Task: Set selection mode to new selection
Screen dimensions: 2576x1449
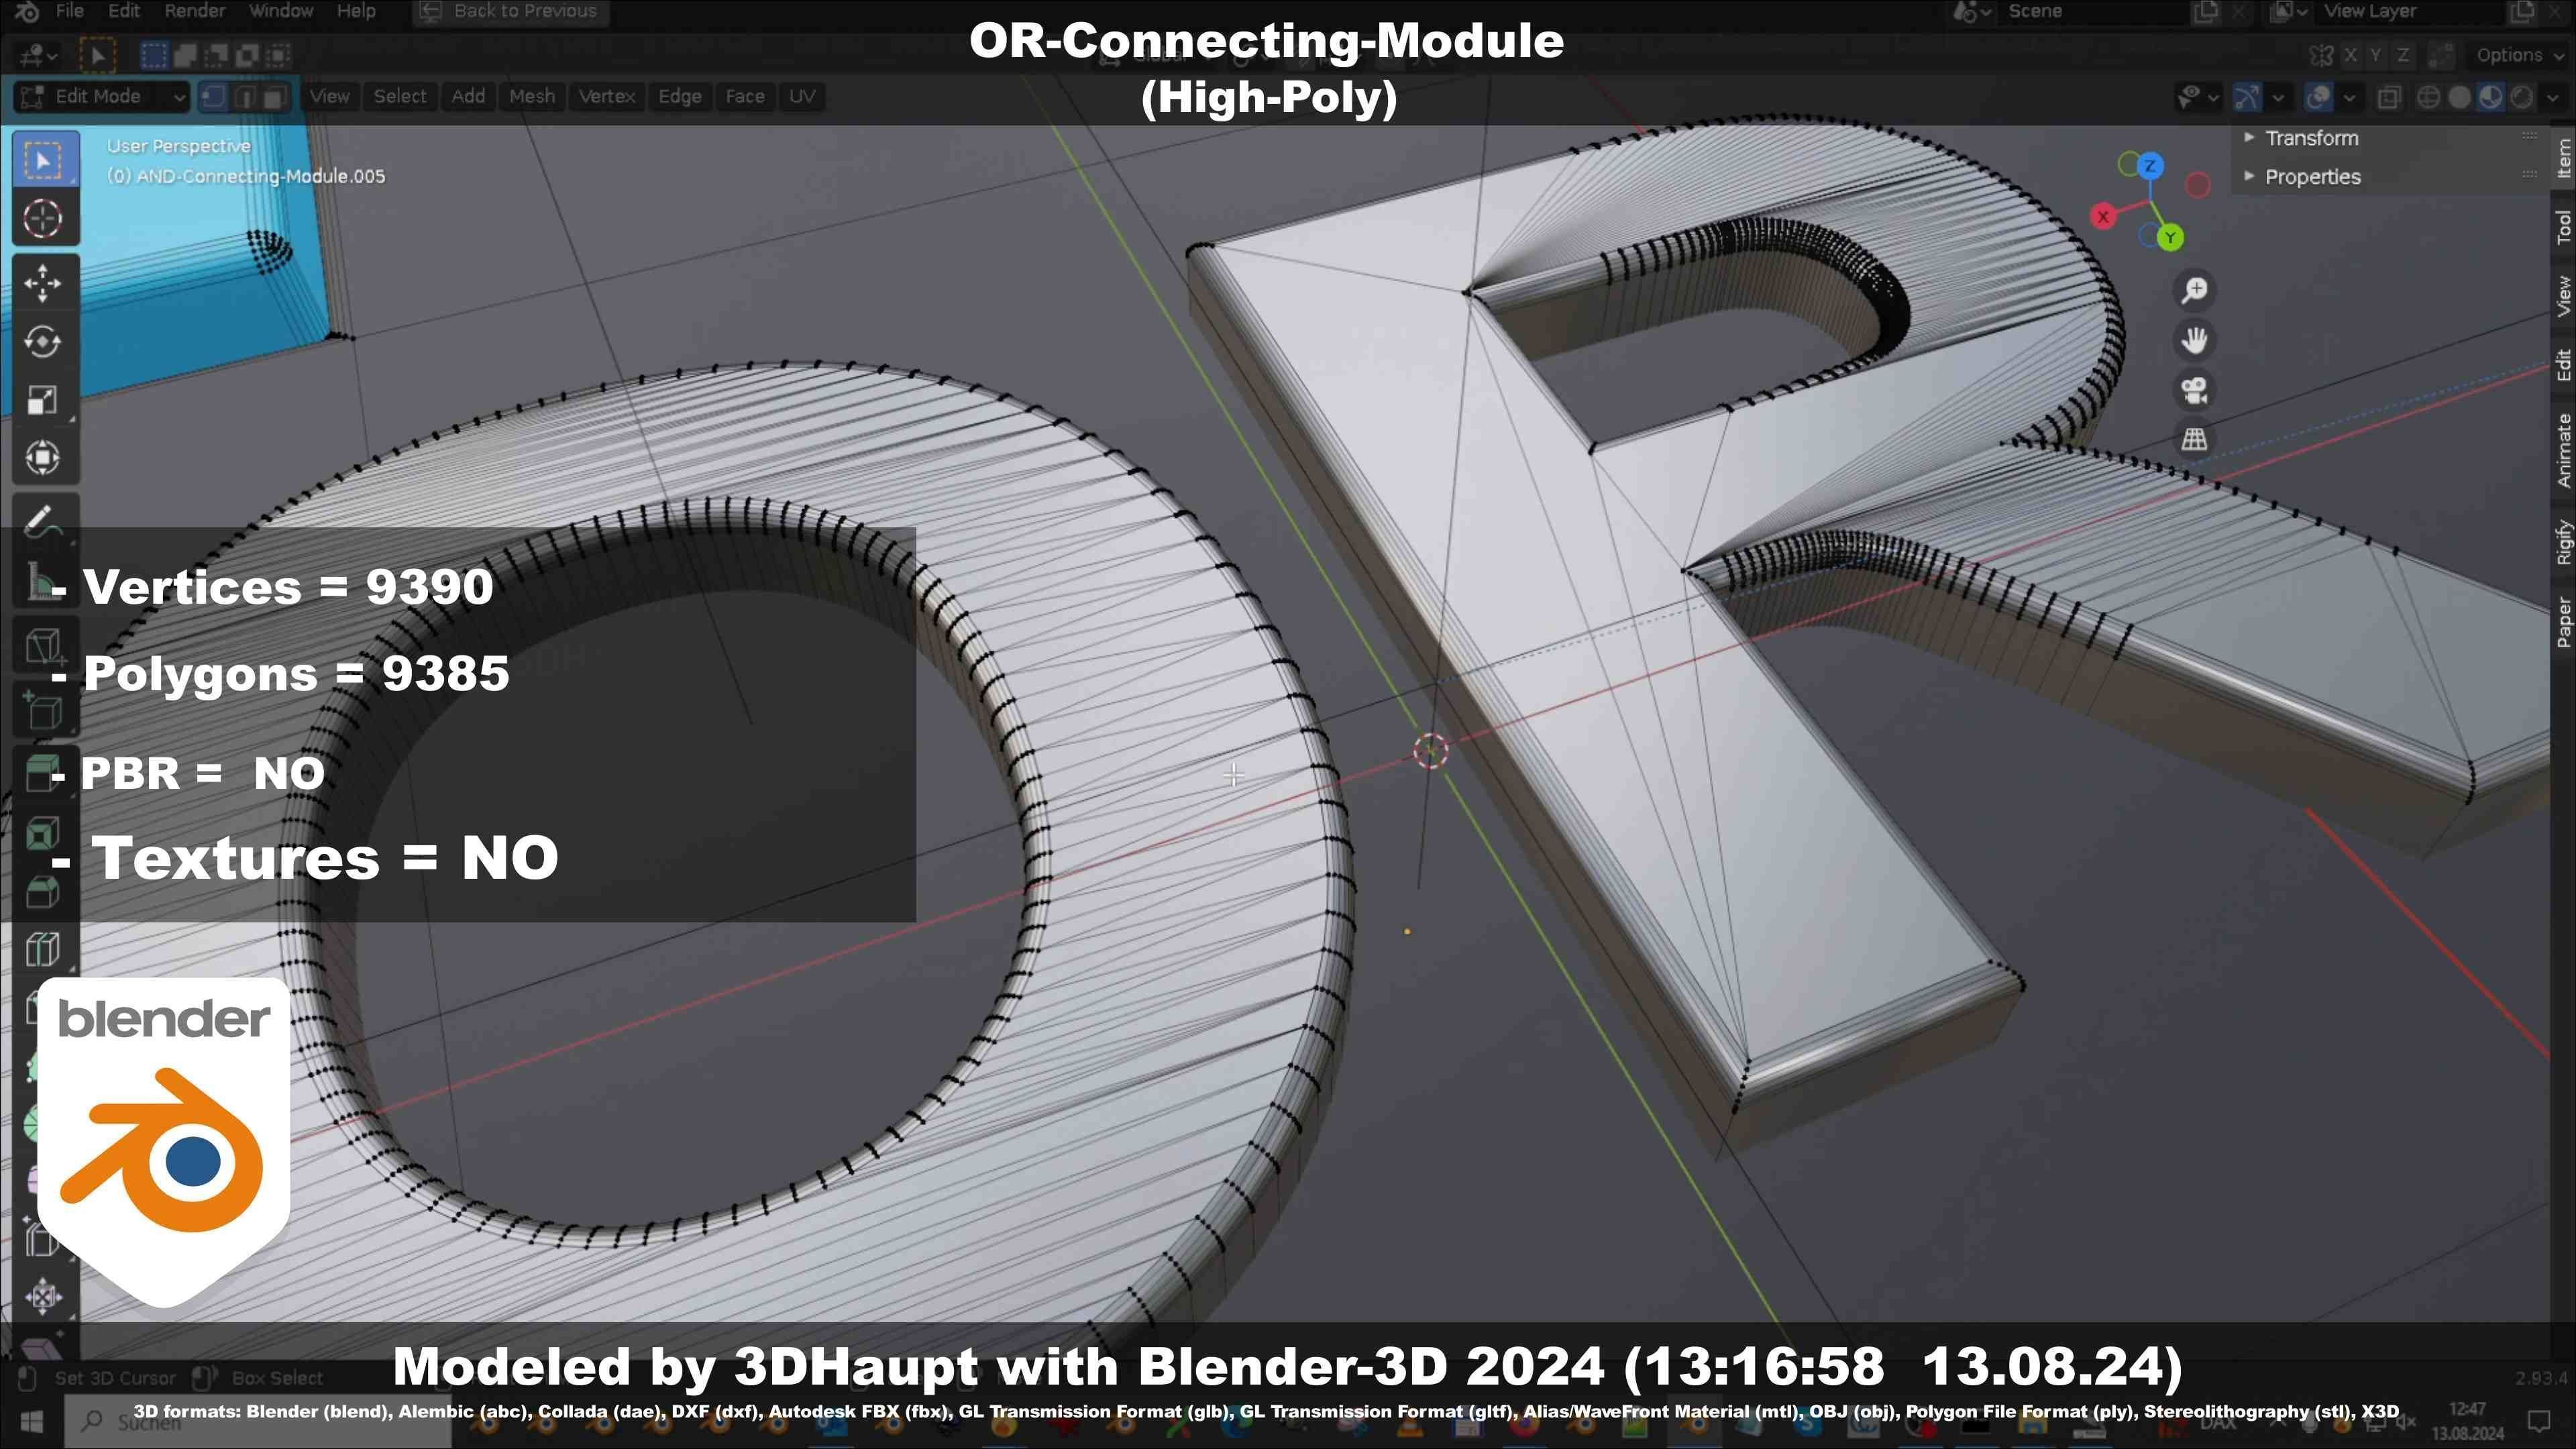Action: point(153,55)
